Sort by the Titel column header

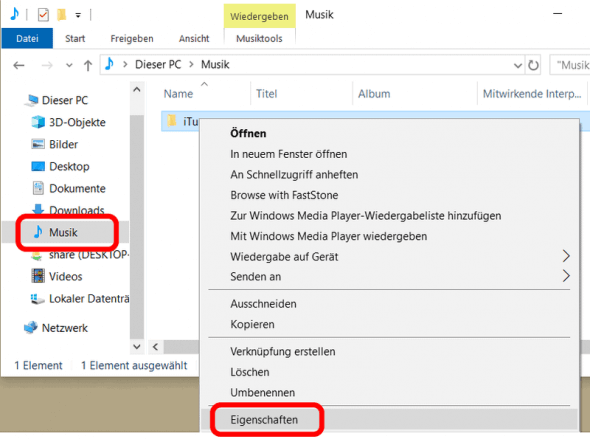coord(266,94)
